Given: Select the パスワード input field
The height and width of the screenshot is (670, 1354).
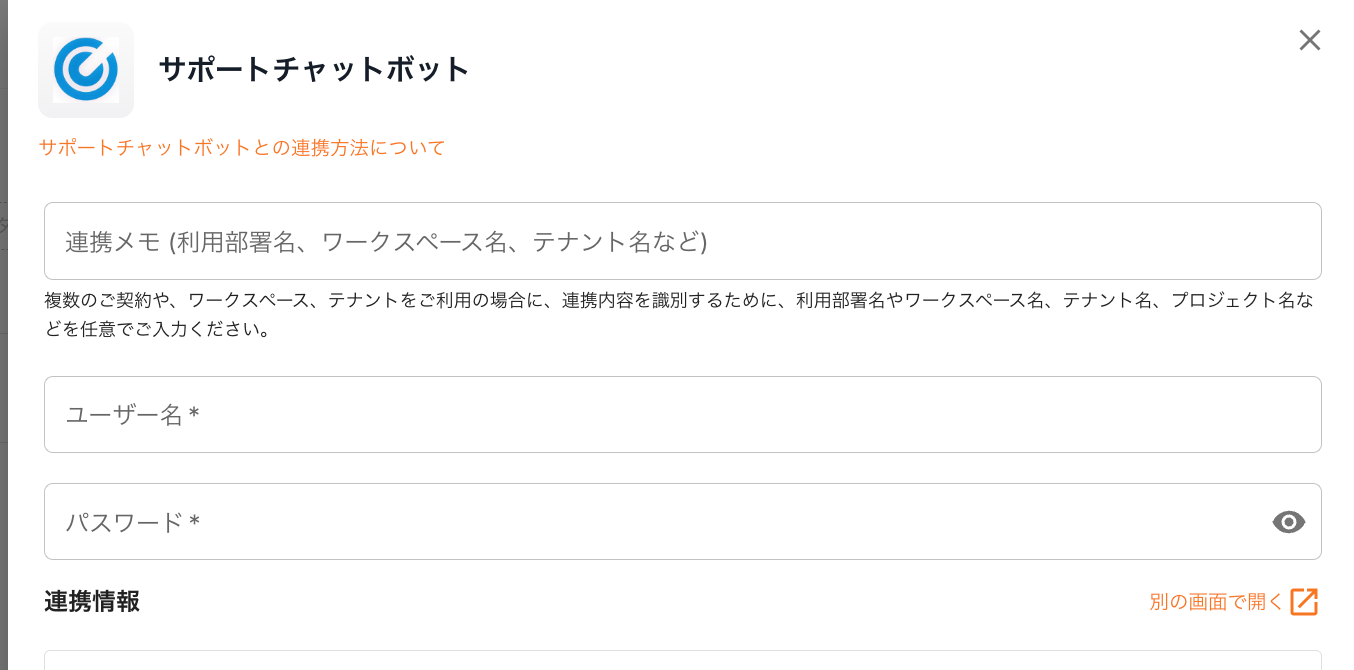Looking at the screenshot, I should pos(650,522).
